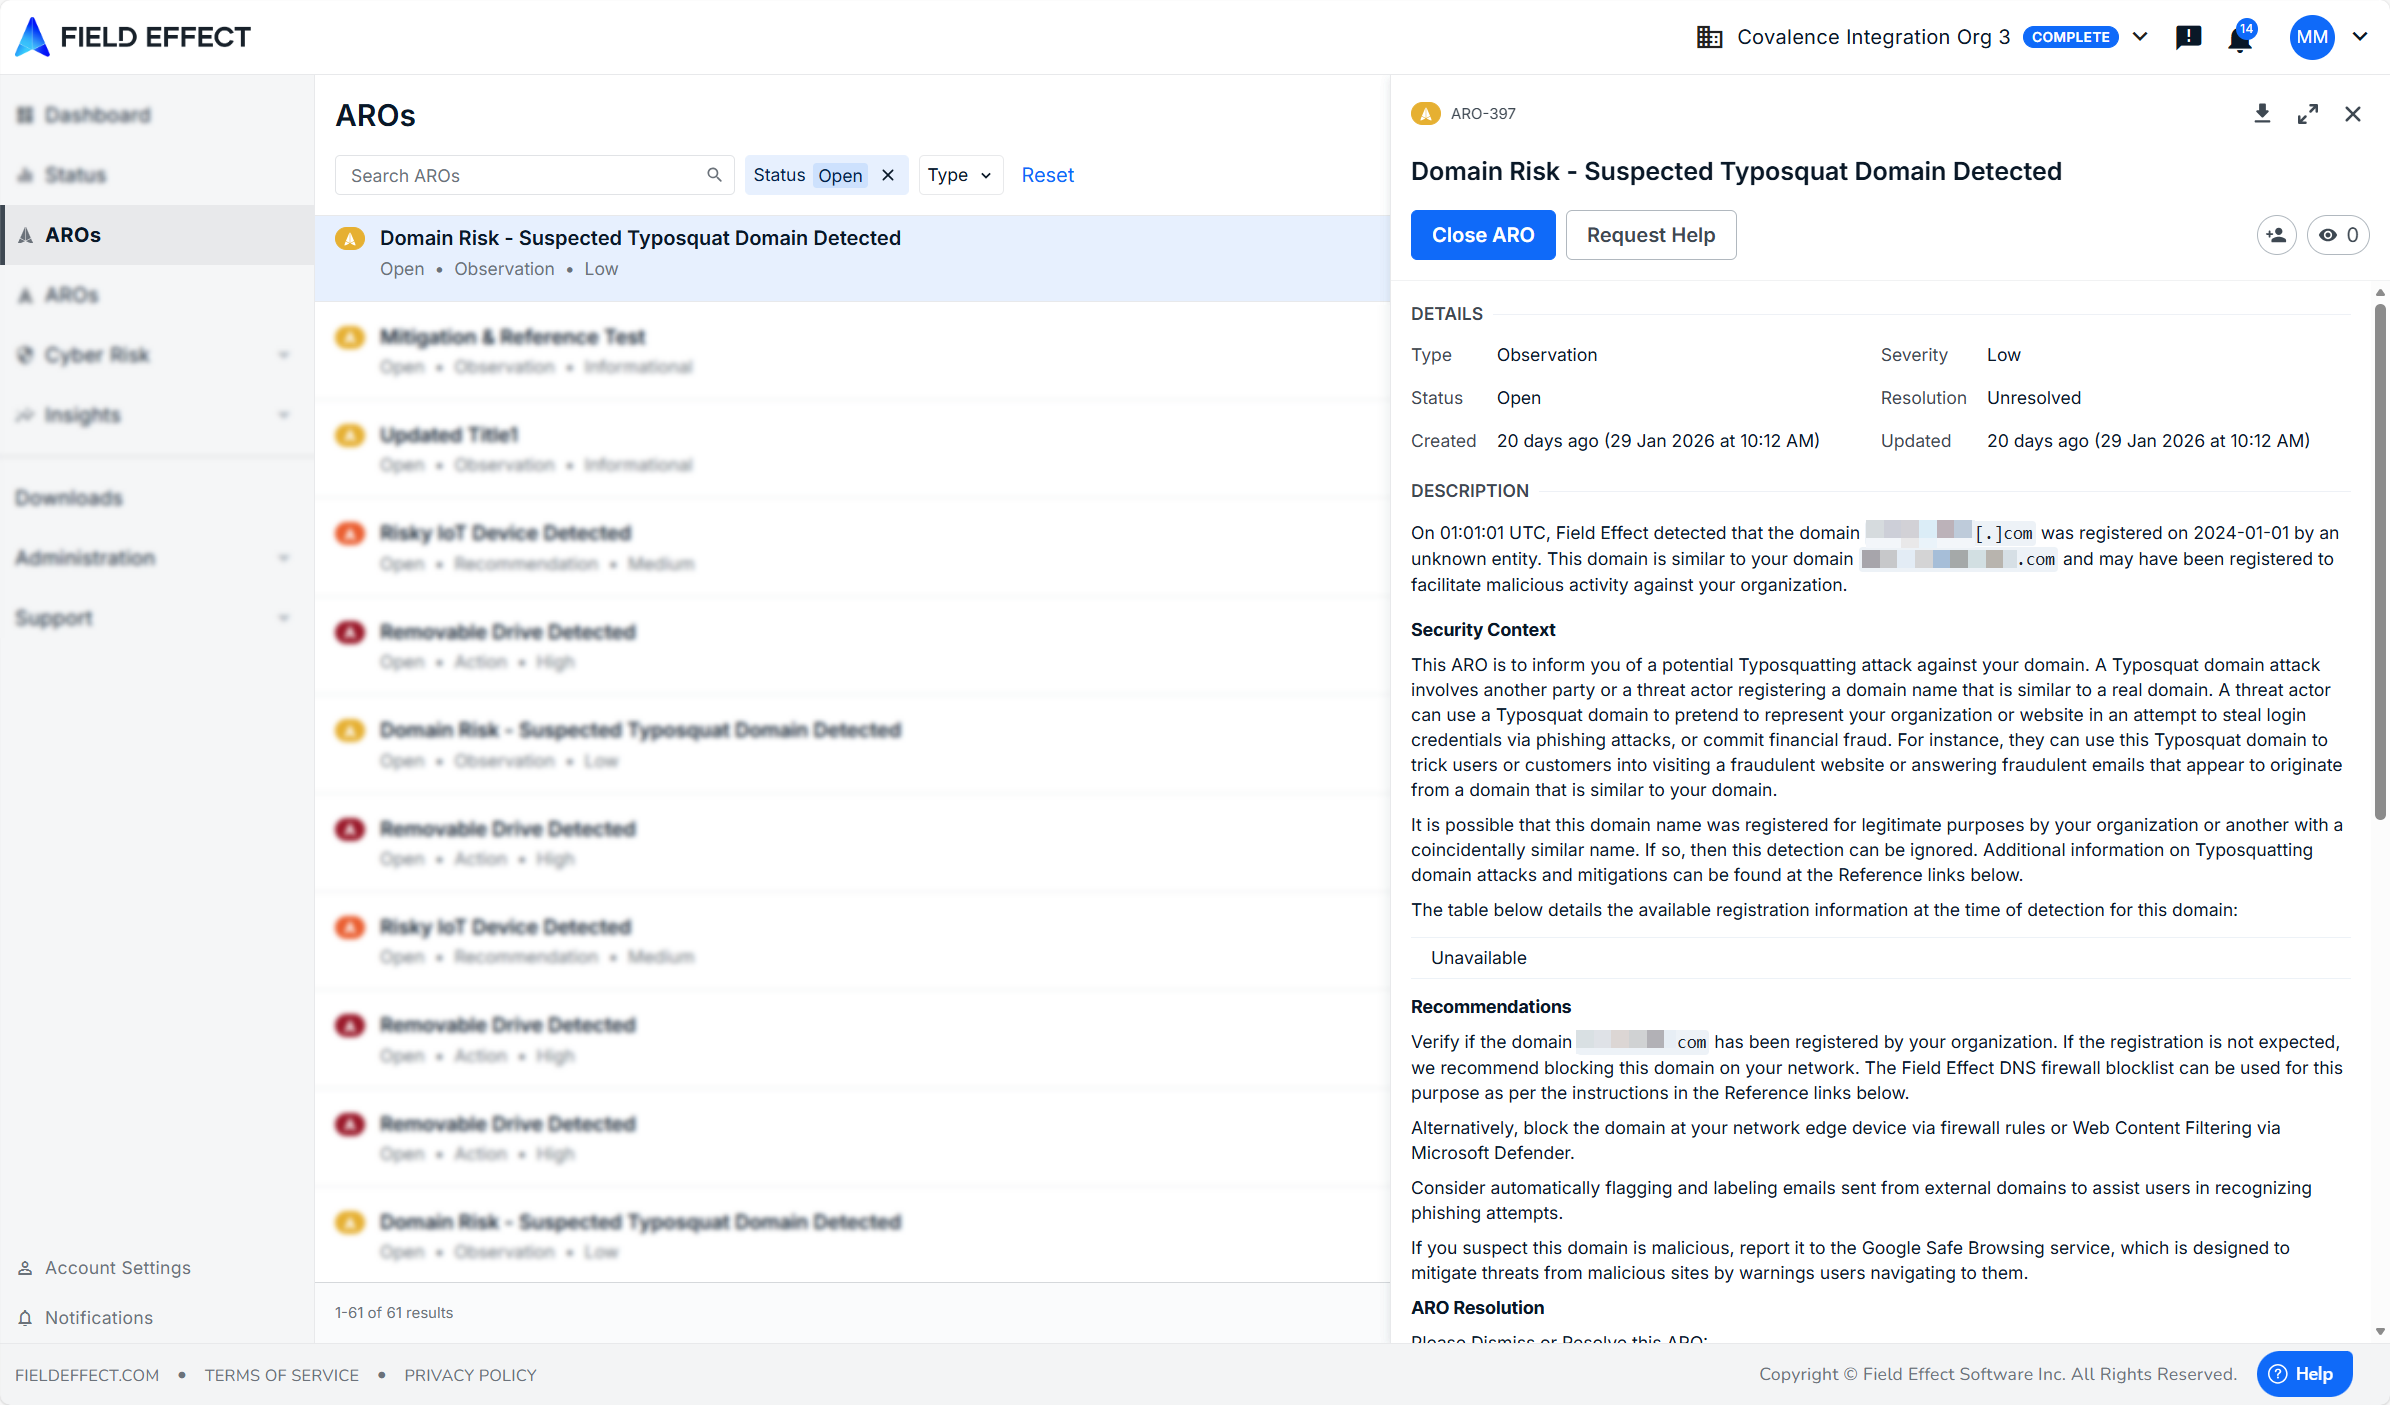Select AROs in the sidebar
The width and height of the screenshot is (2390, 1405).
pos(73,235)
